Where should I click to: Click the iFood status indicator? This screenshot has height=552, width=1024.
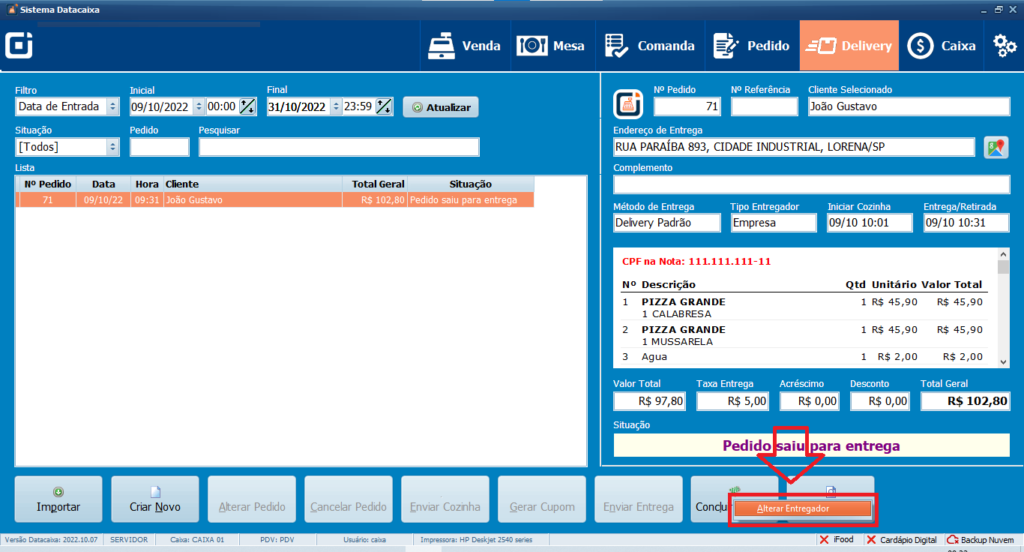837,540
